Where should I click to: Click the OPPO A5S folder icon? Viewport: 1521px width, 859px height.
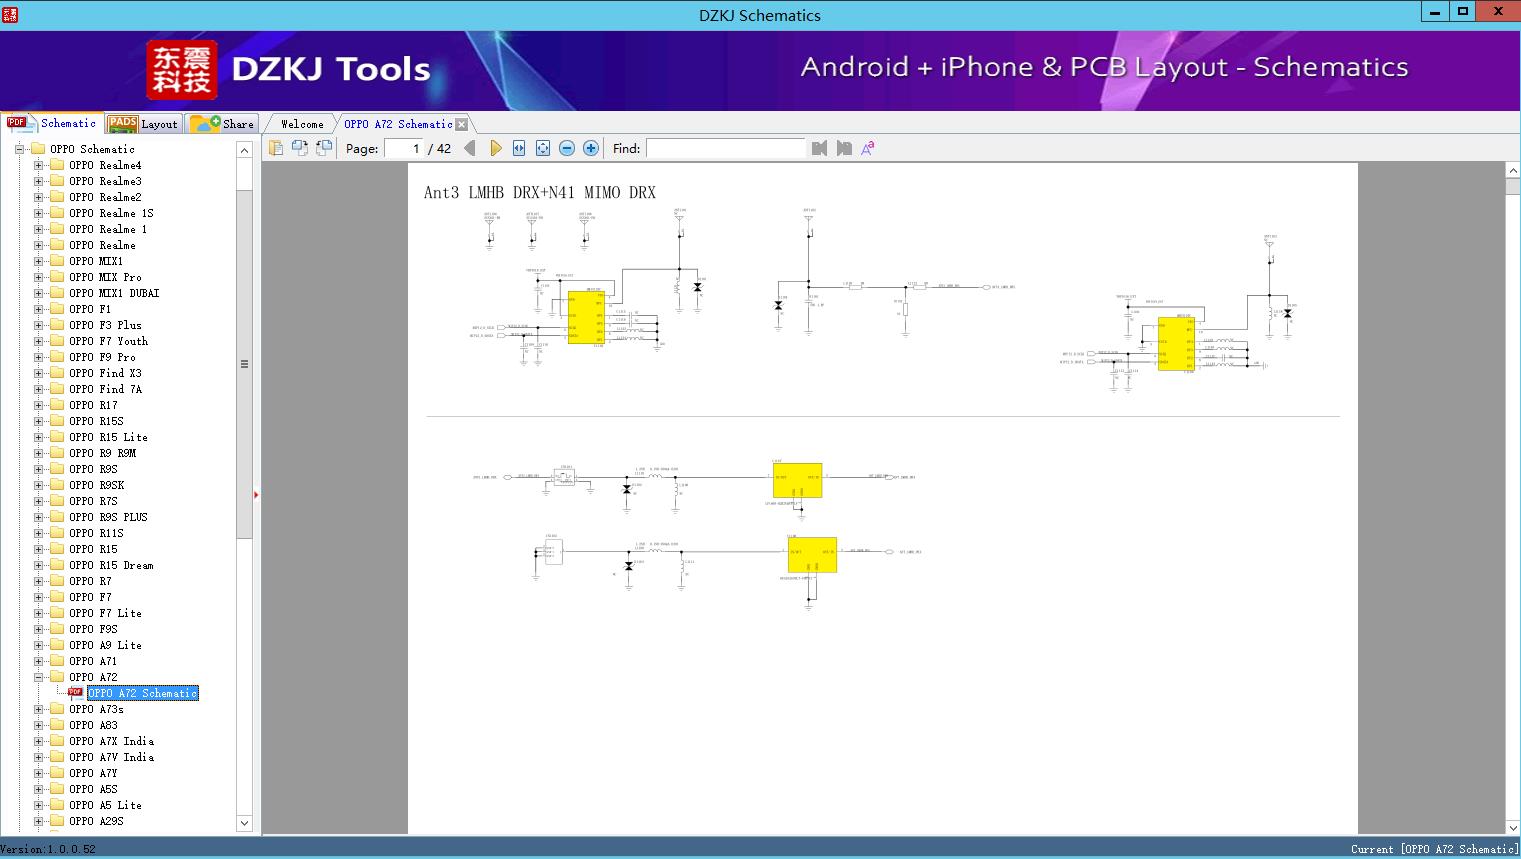[57, 789]
